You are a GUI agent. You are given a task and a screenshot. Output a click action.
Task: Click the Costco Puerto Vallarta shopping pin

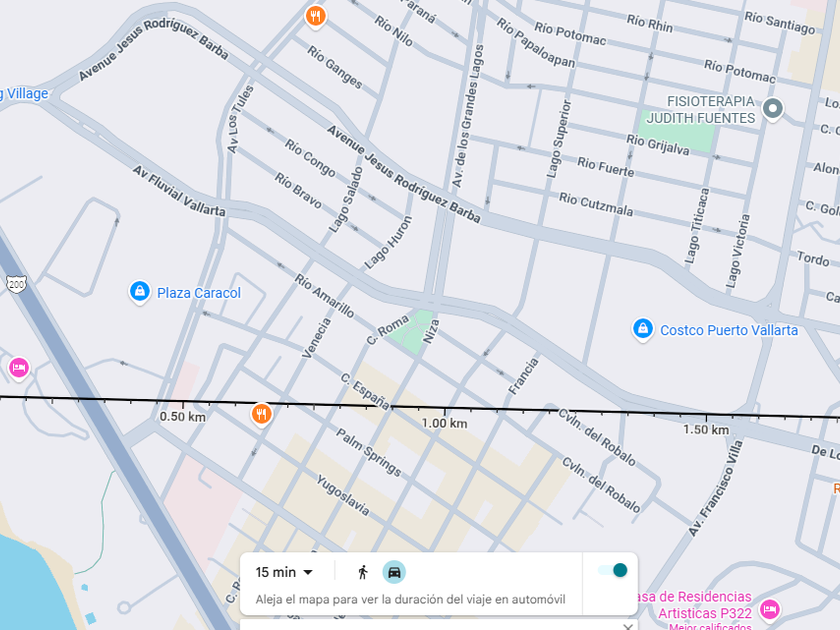[x=643, y=329]
